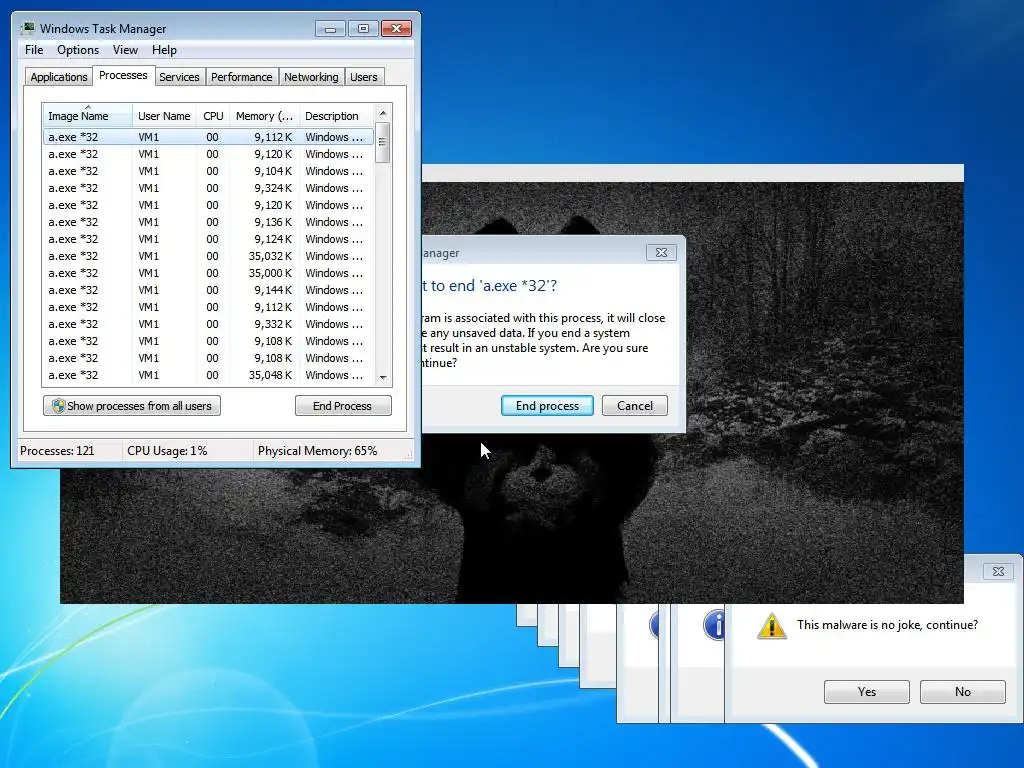Click the process list scroll up arrow
Screen dimensions: 1024x768
coord(383,113)
